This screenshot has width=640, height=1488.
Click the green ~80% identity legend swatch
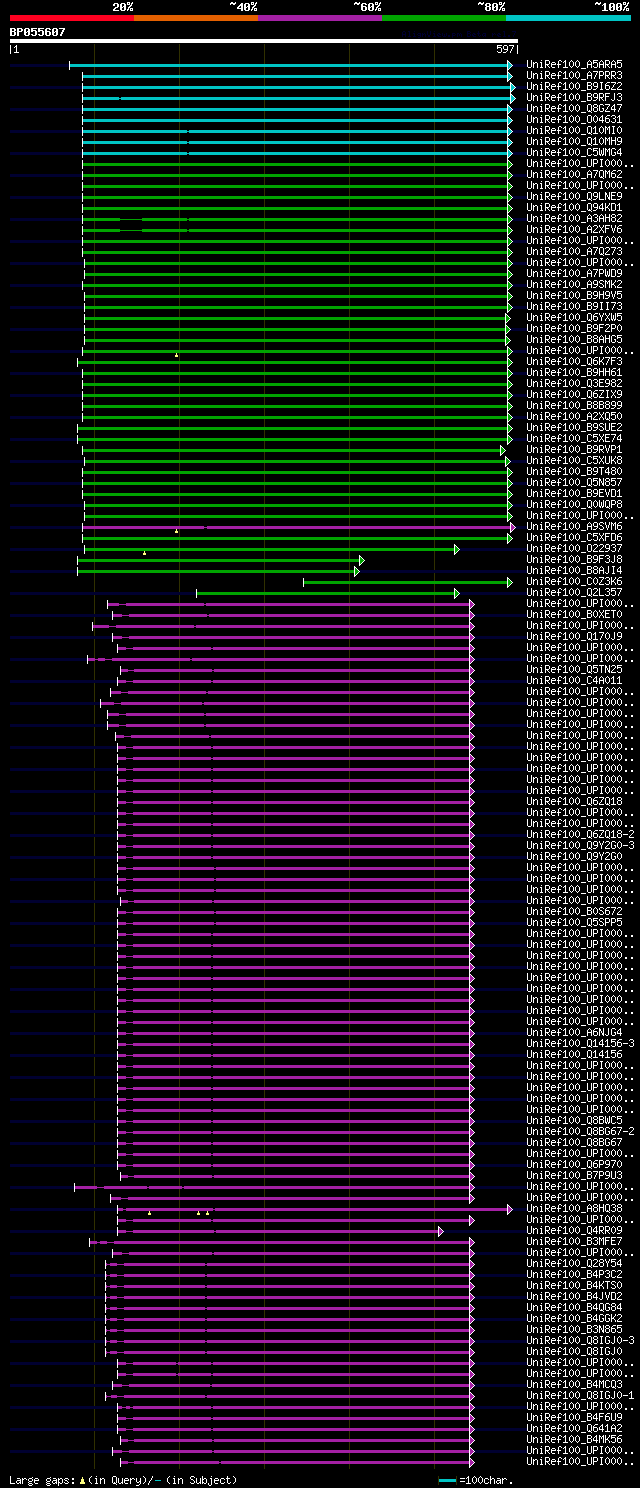444,18
